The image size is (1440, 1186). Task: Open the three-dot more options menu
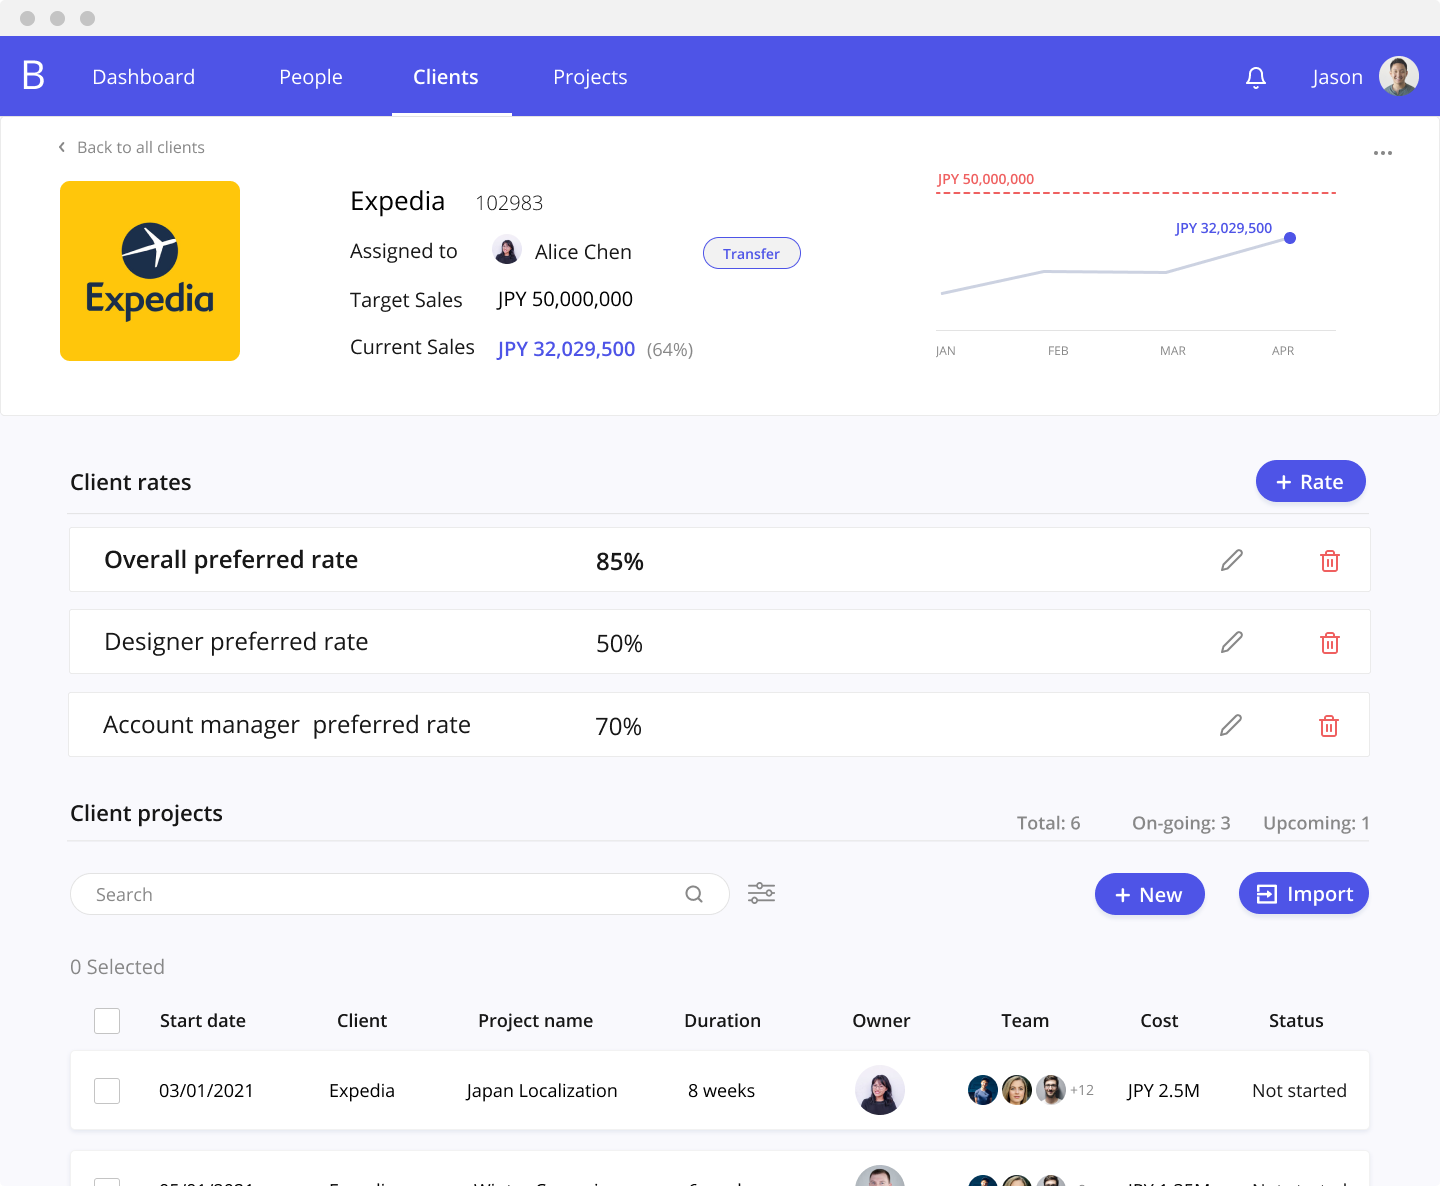pyautogui.click(x=1383, y=153)
